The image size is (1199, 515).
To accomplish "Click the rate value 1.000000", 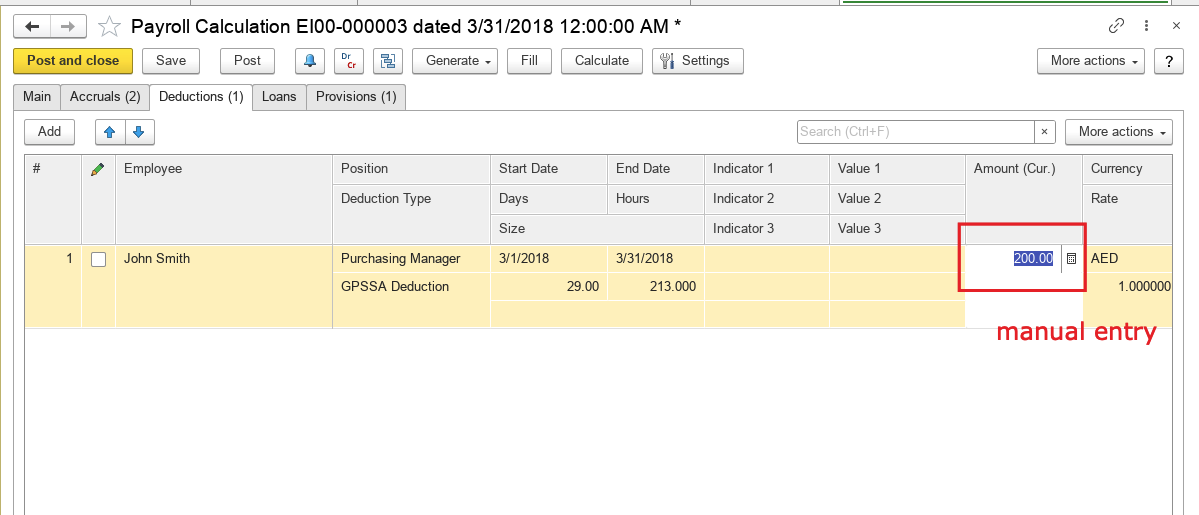I will [1127, 287].
